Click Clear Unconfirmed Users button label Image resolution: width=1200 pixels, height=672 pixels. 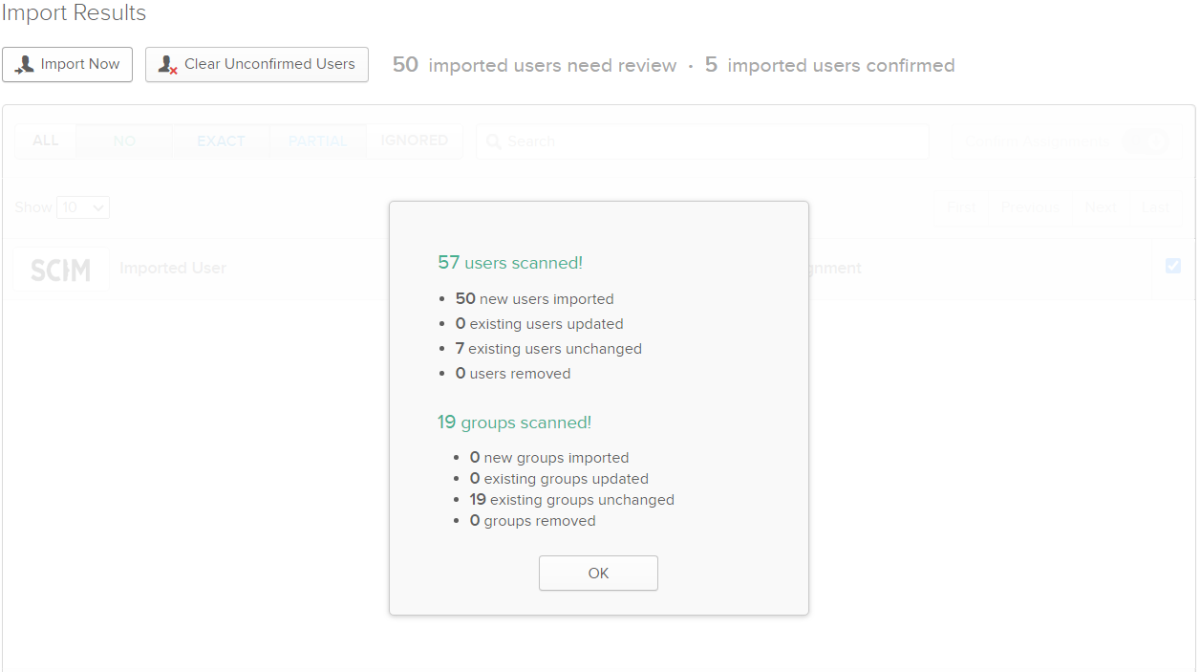(x=269, y=64)
